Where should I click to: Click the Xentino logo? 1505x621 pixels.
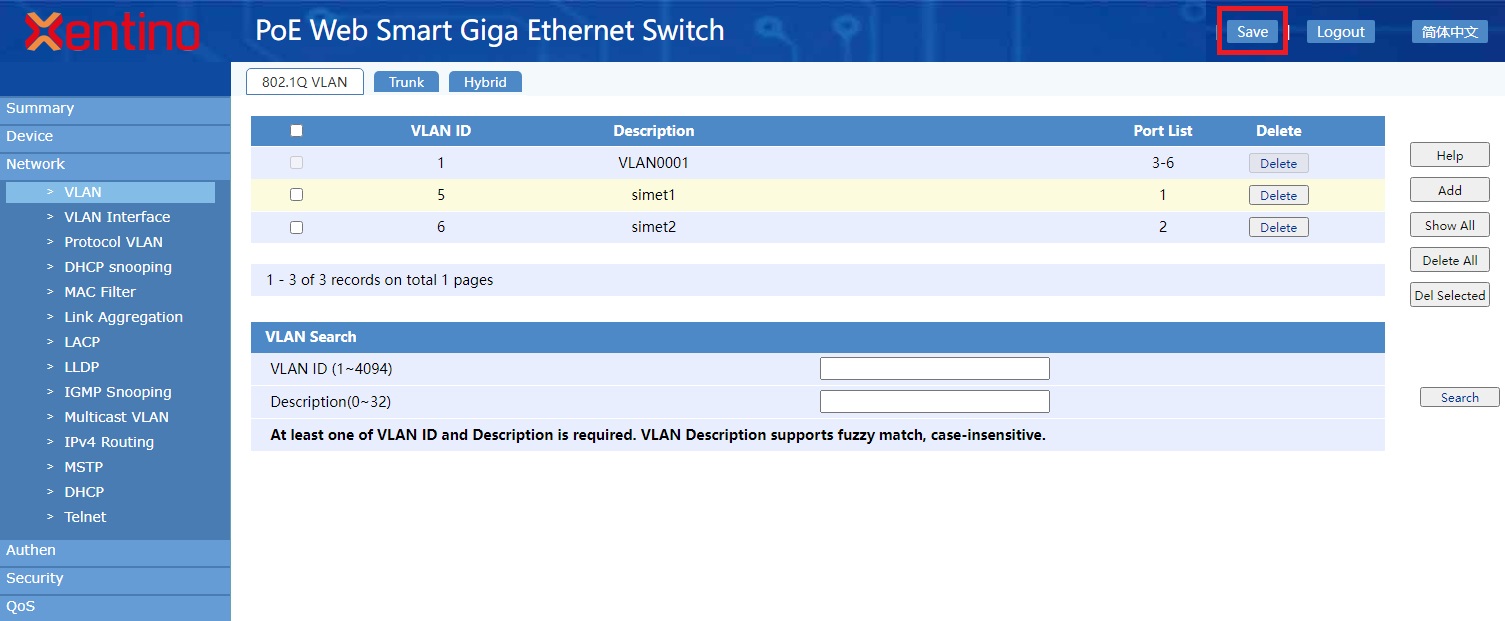click(x=112, y=32)
